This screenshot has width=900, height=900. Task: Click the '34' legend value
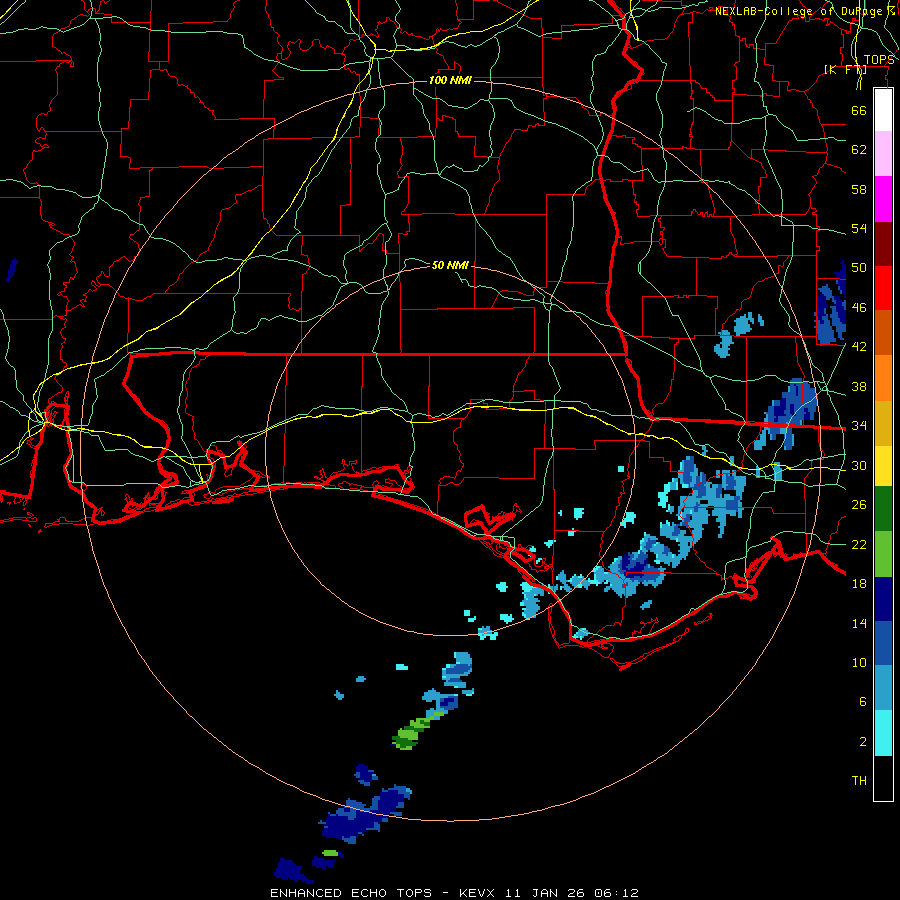pyautogui.click(x=859, y=426)
